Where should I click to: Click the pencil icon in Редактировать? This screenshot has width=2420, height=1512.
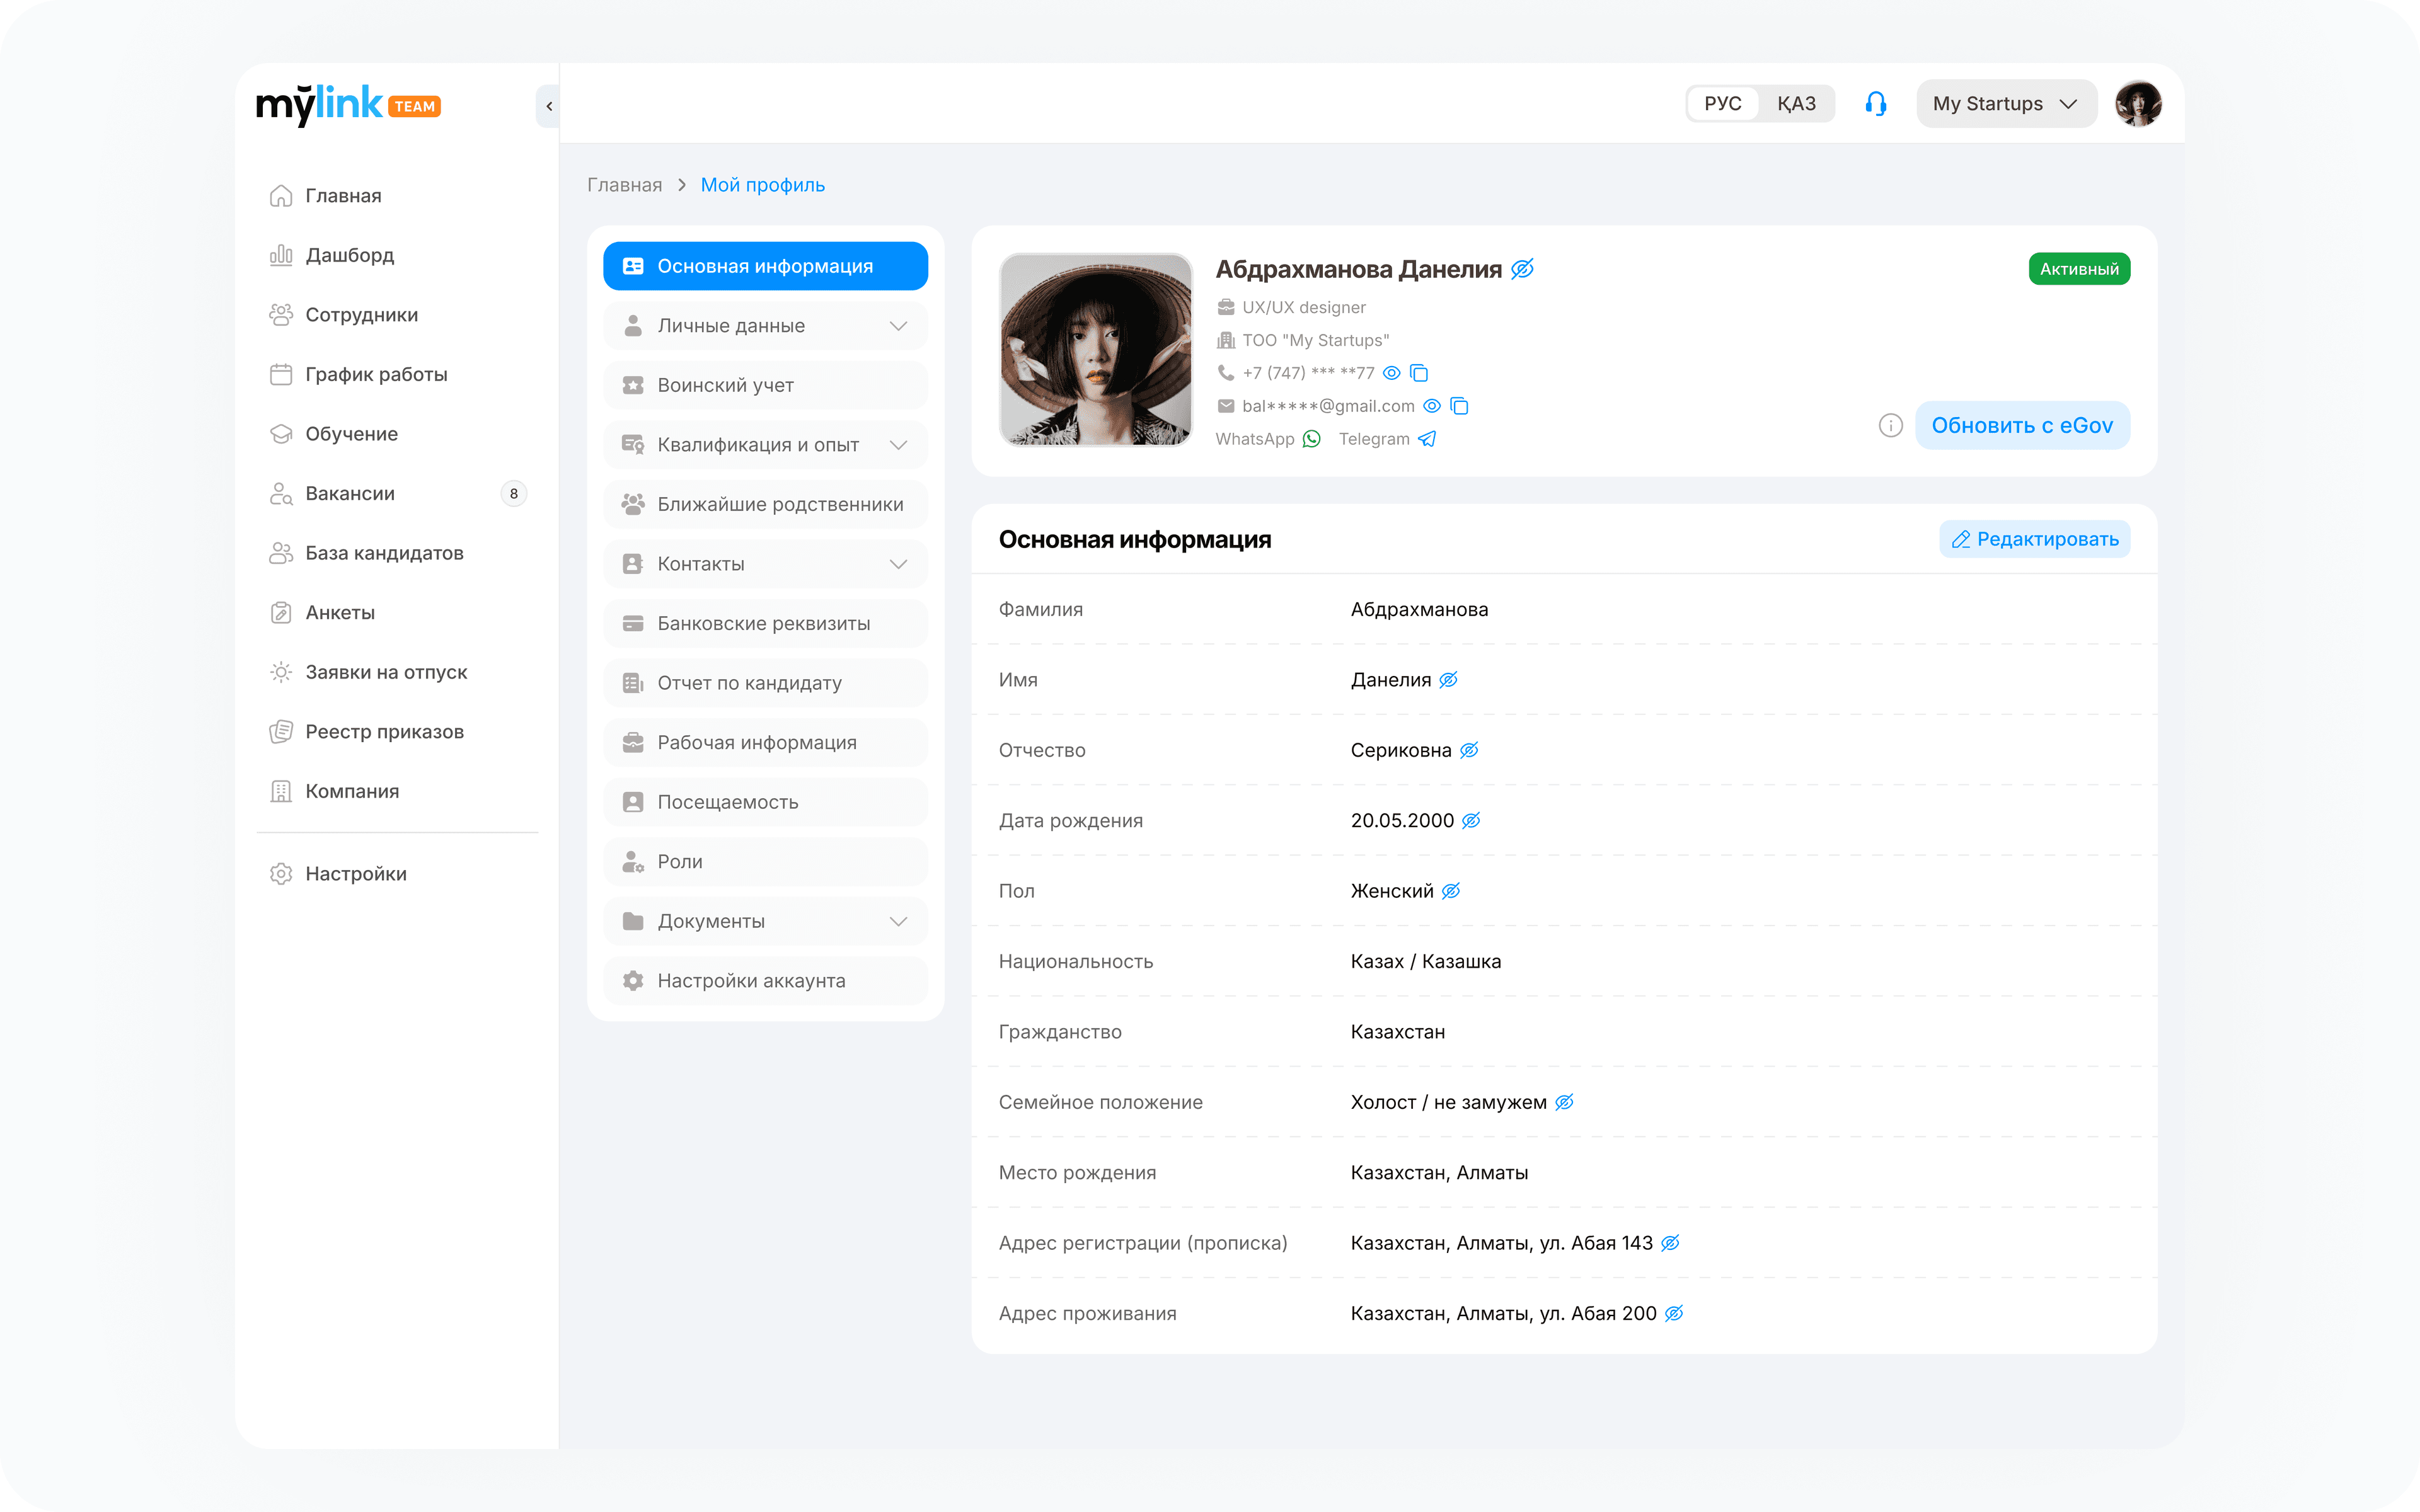point(1960,540)
